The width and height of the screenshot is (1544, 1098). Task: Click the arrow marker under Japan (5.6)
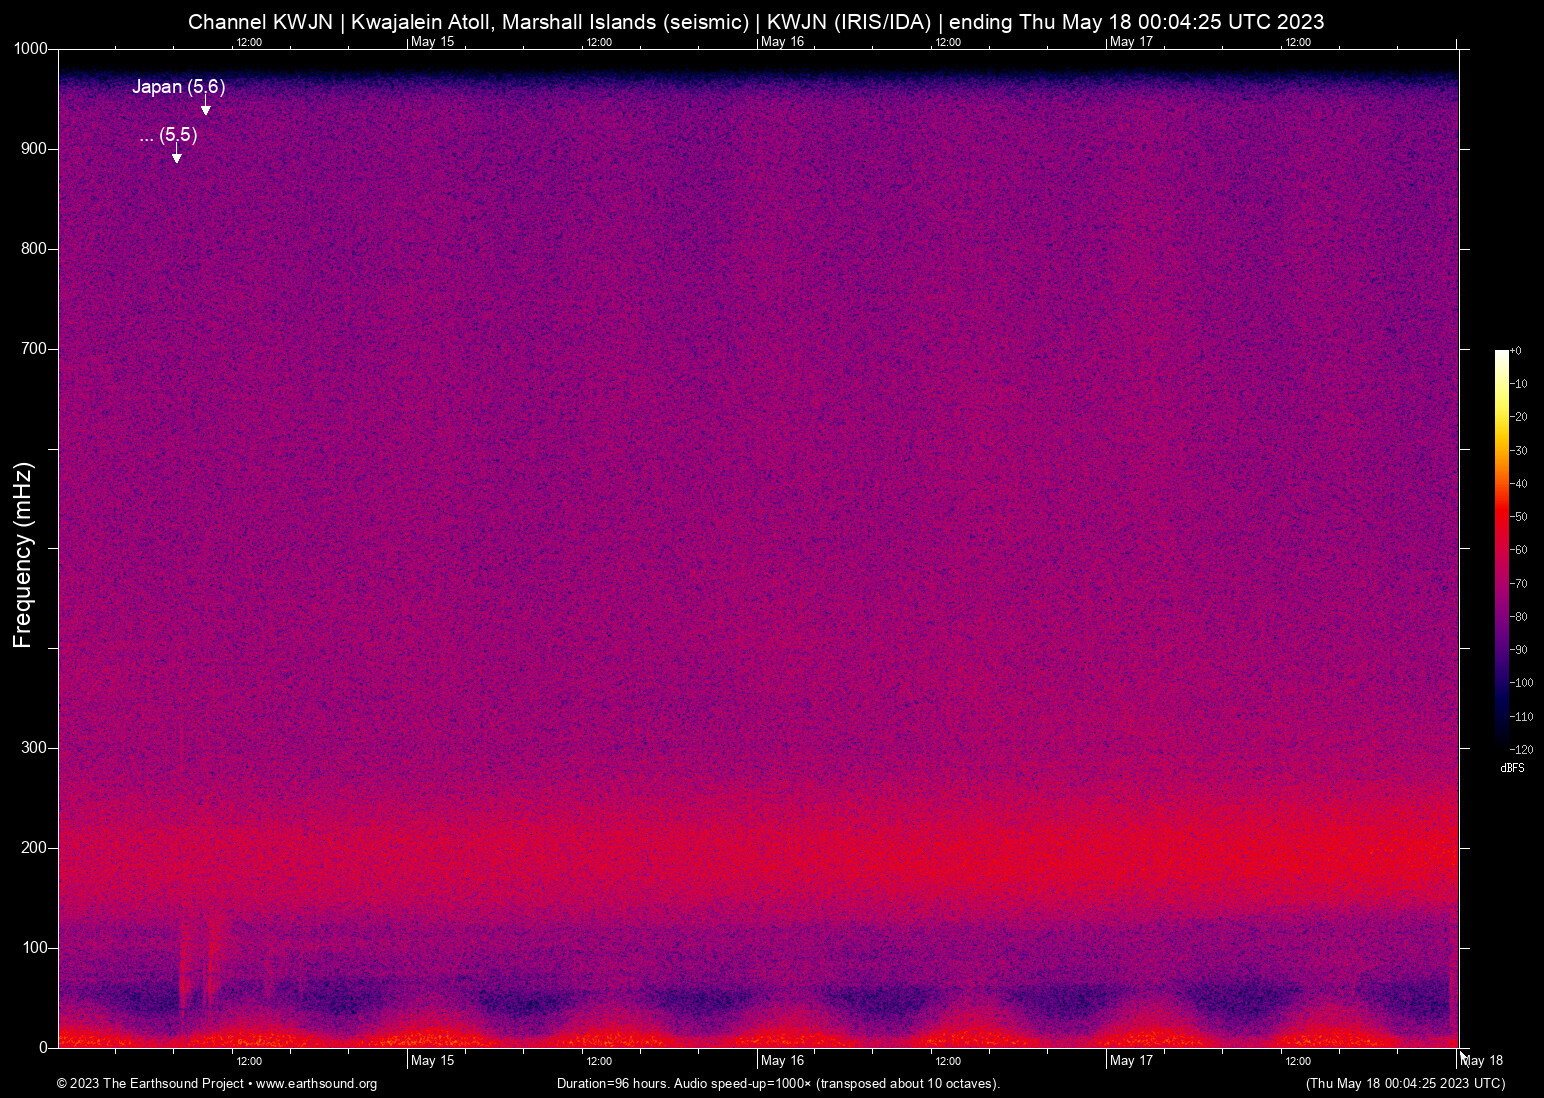206,107
